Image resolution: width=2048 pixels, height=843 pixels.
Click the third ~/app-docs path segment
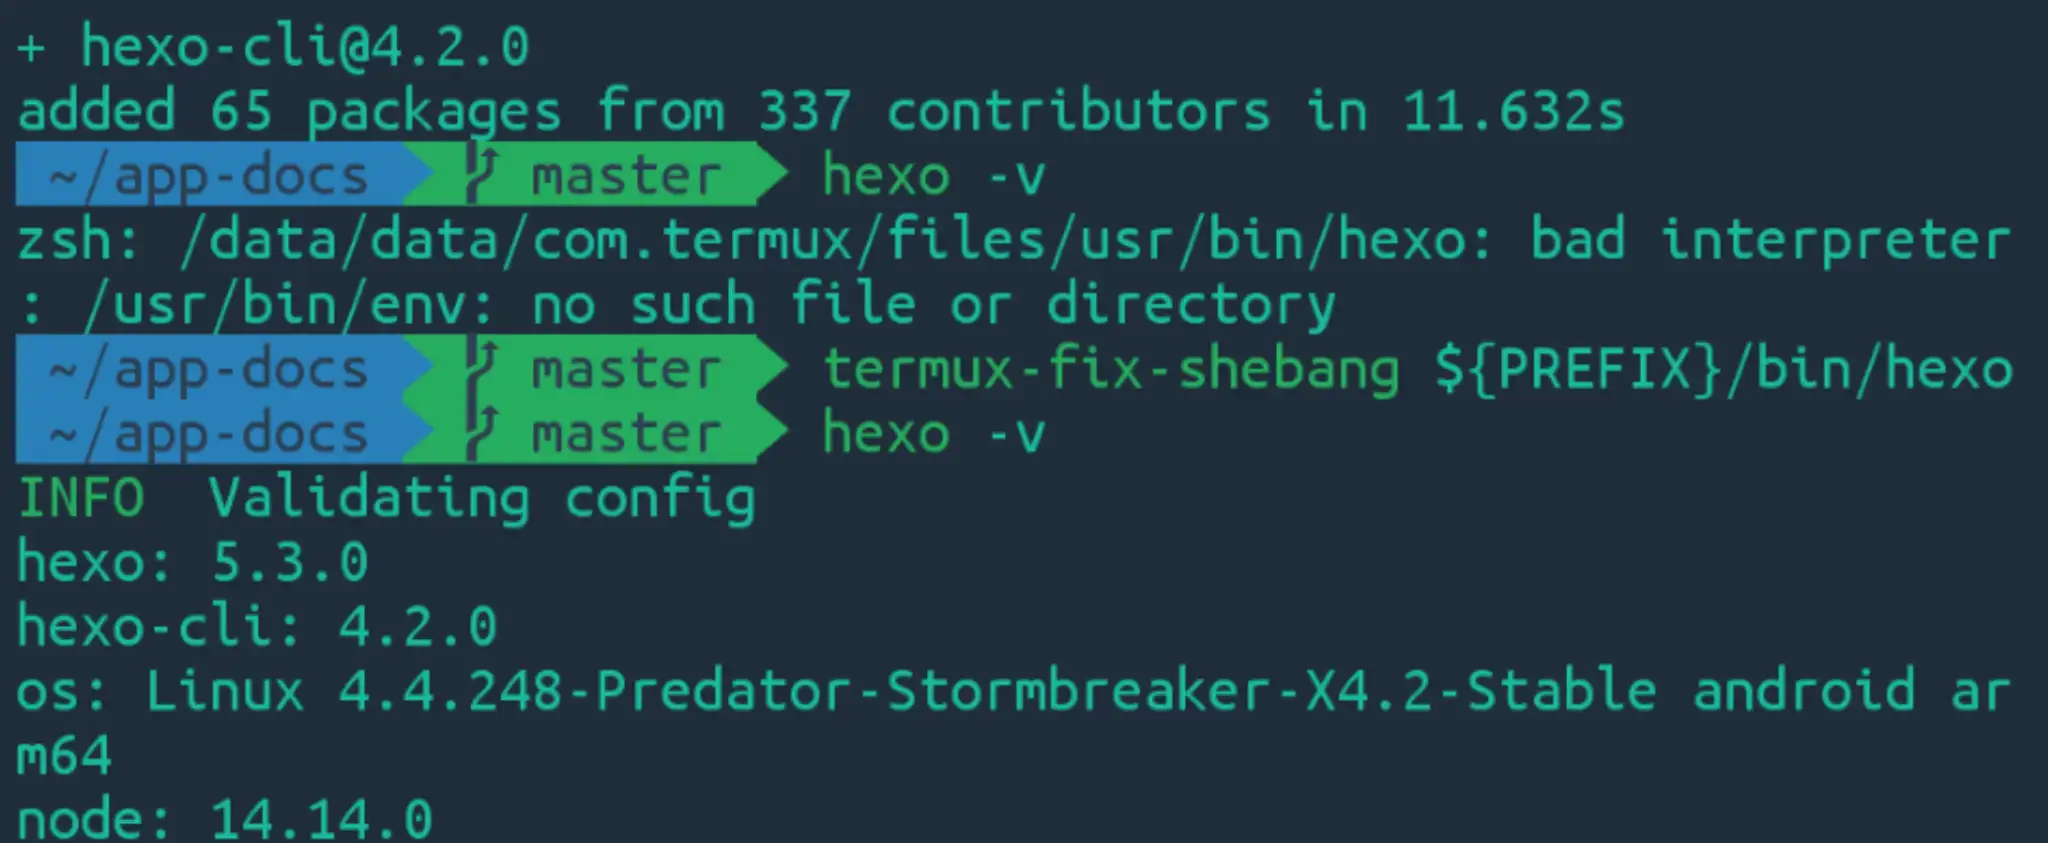pos(209,435)
